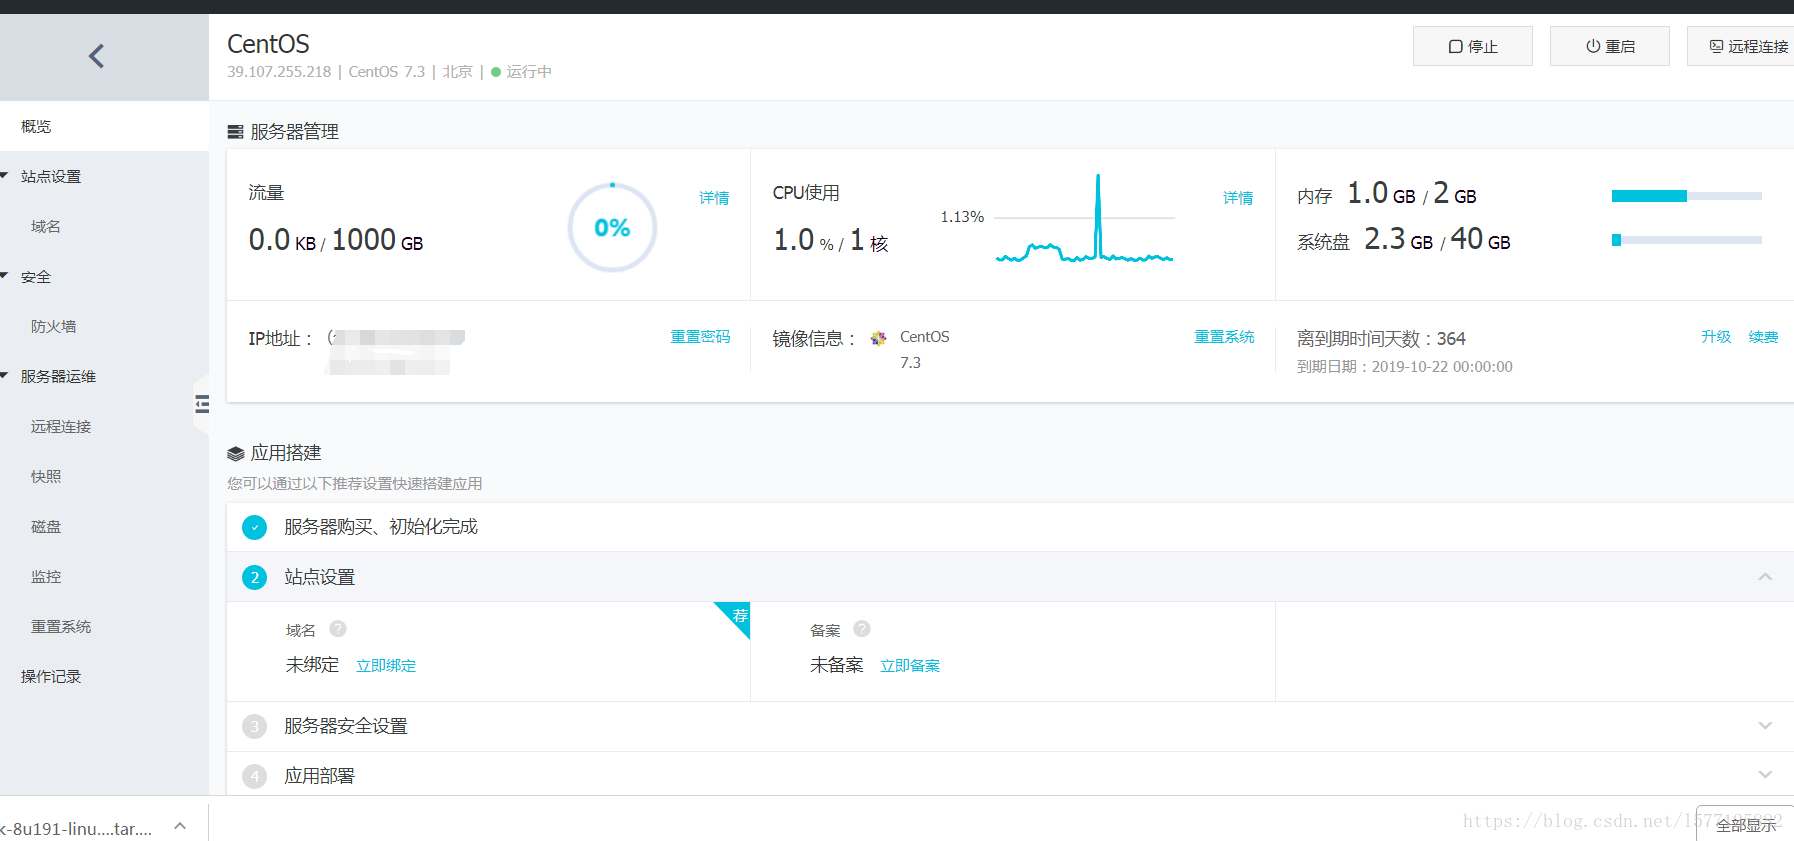This screenshot has height=841, width=1794.
Task: Expand the 应用部署 step
Action: pos(1765,775)
